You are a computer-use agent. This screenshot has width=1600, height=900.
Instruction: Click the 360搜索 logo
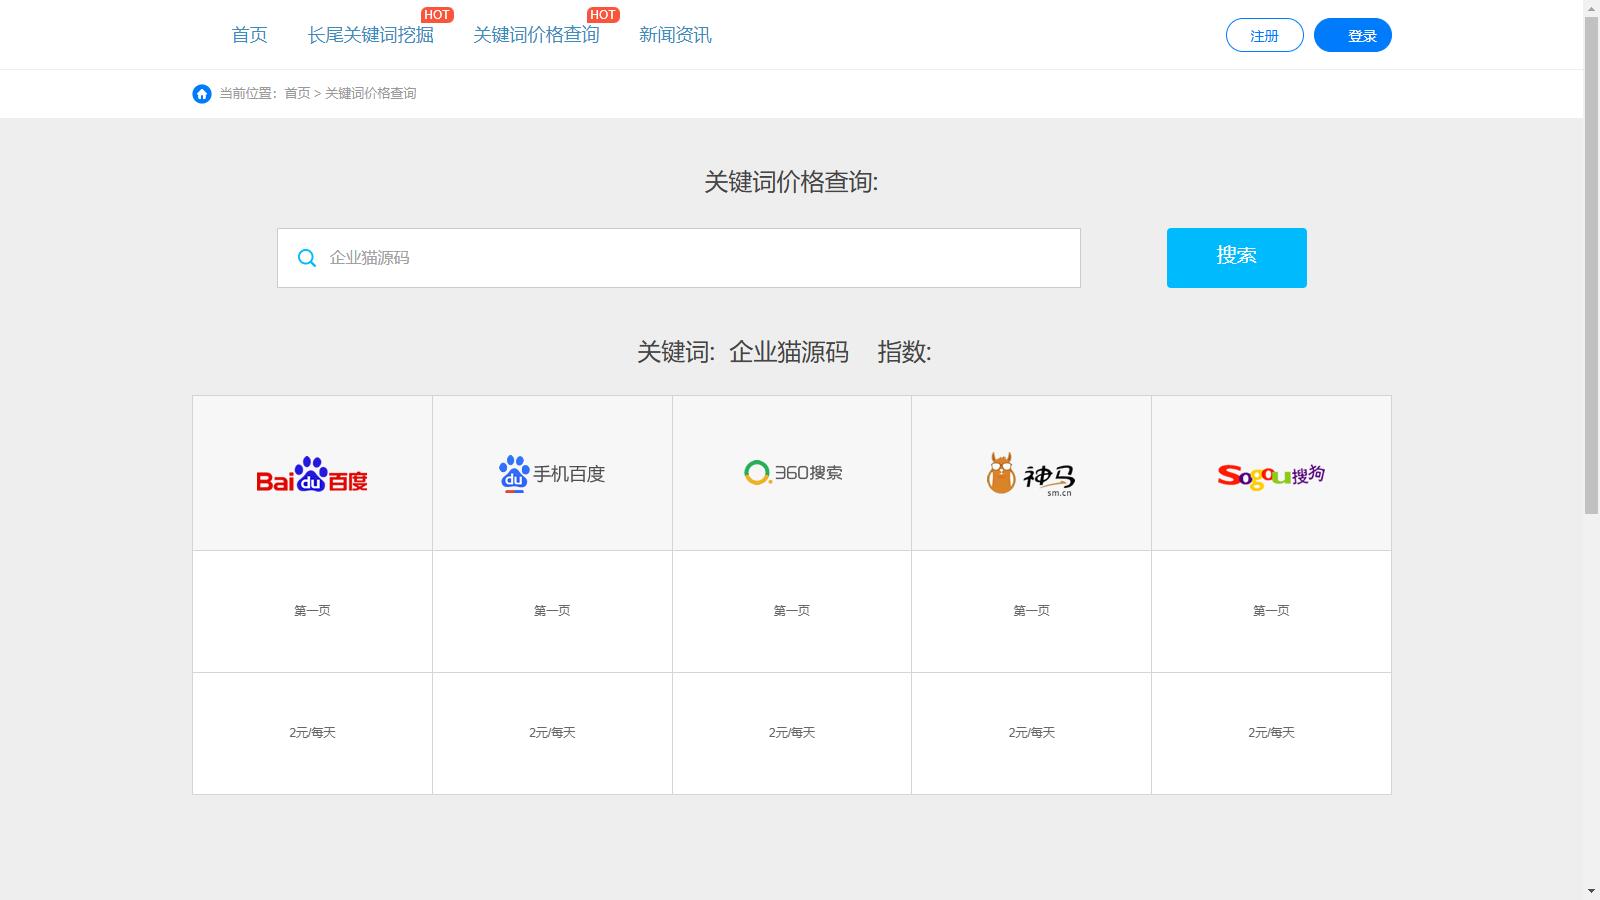click(x=792, y=472)
